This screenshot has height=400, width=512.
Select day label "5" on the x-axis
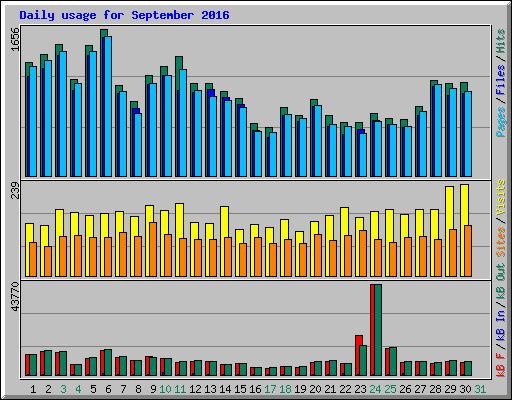93,389
